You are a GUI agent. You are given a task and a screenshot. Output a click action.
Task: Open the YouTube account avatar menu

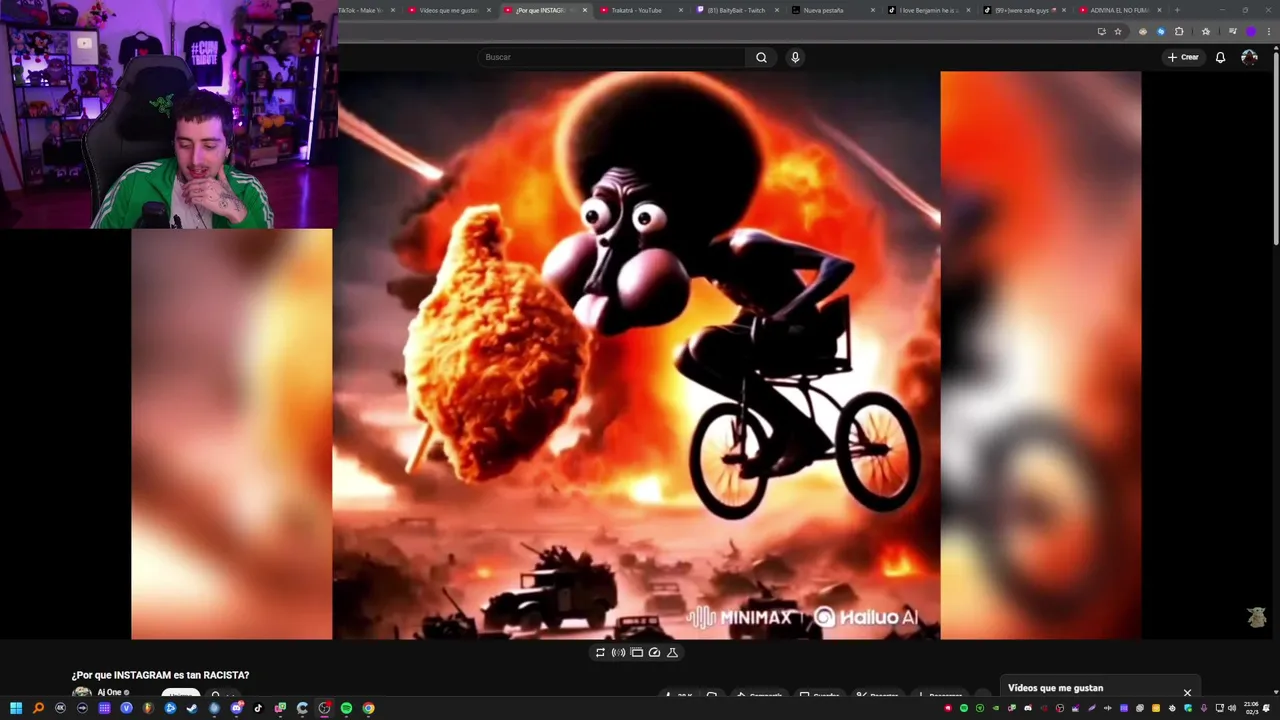(x=1249, y=57)
